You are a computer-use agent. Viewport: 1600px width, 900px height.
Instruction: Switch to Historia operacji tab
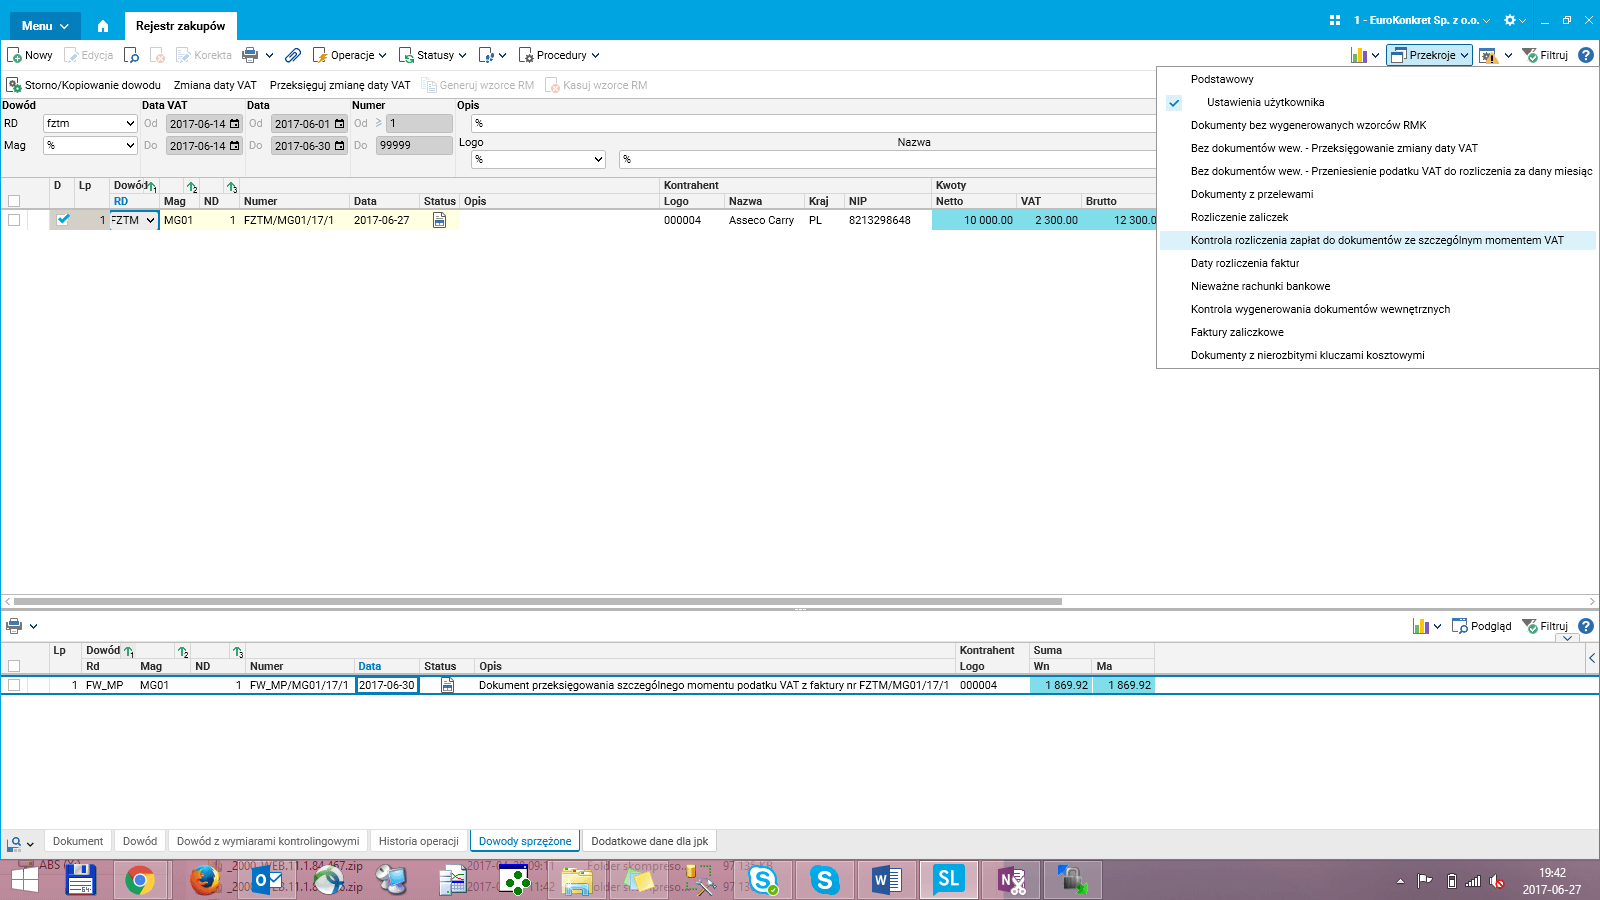point(418,841)
